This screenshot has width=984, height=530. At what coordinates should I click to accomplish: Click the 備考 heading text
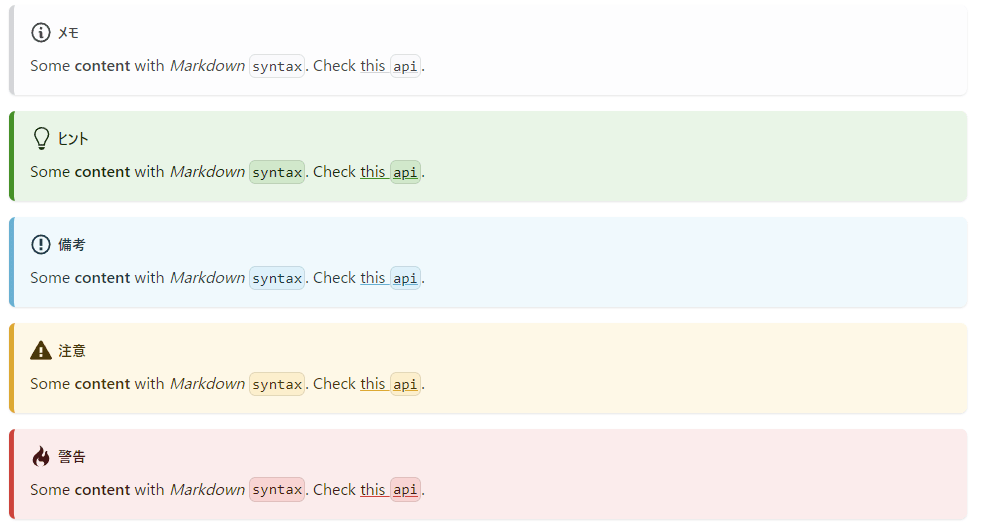coord(72,245)
